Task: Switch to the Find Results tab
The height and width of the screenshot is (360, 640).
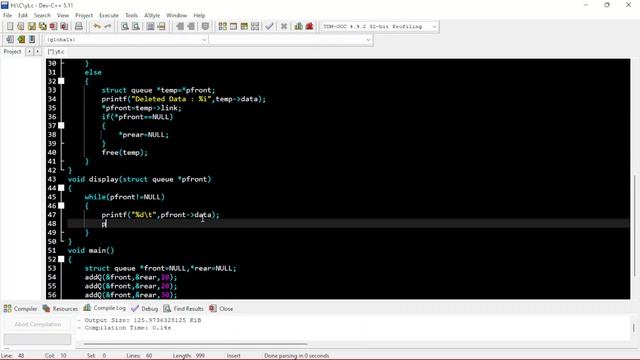Action: 183,309
